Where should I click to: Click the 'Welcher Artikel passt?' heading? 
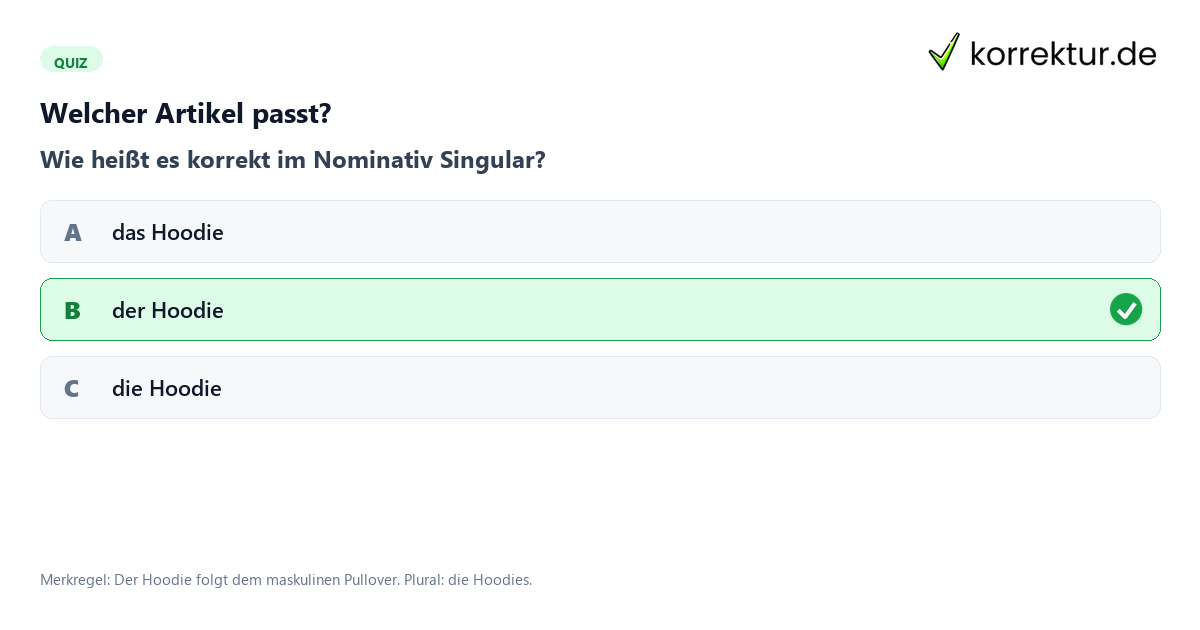186,113
